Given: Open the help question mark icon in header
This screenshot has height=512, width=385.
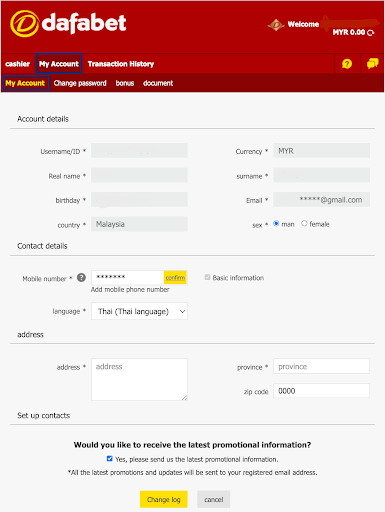Looking at the screenshot, I should (x=347, y=64).
